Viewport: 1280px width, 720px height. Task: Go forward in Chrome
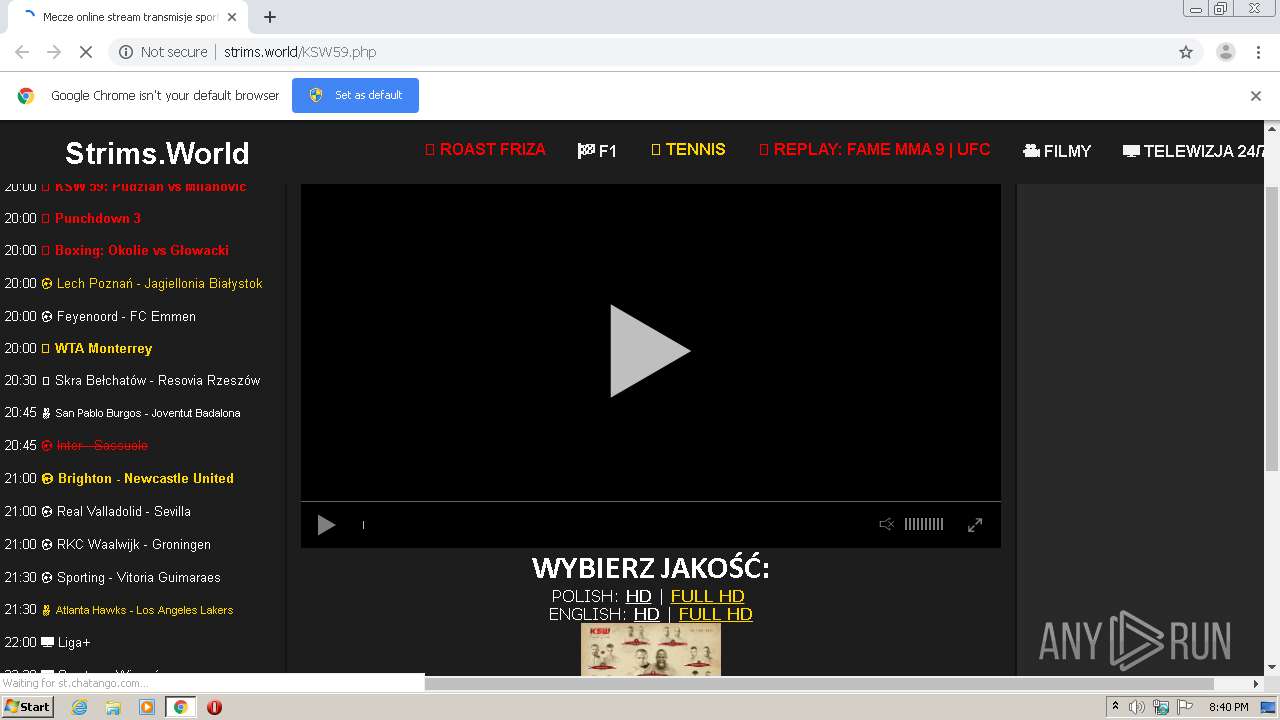click(x=54, y=52)
